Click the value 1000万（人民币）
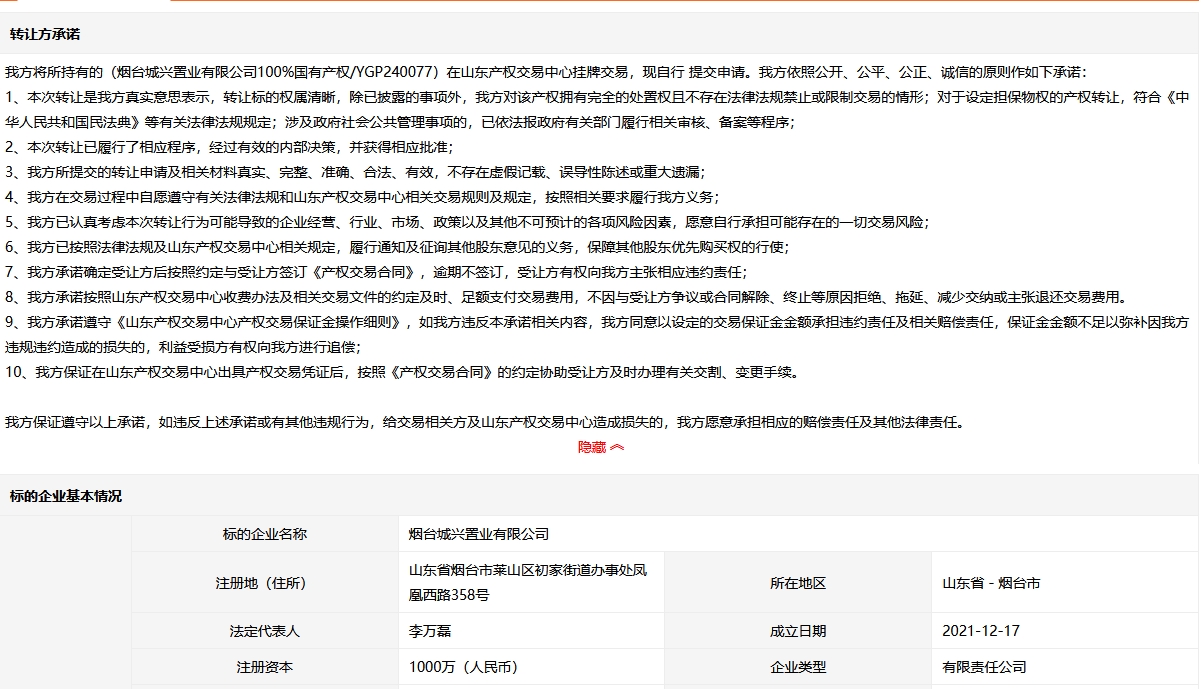This screenshot has width=1202, height=689. [x=467, y=667]
